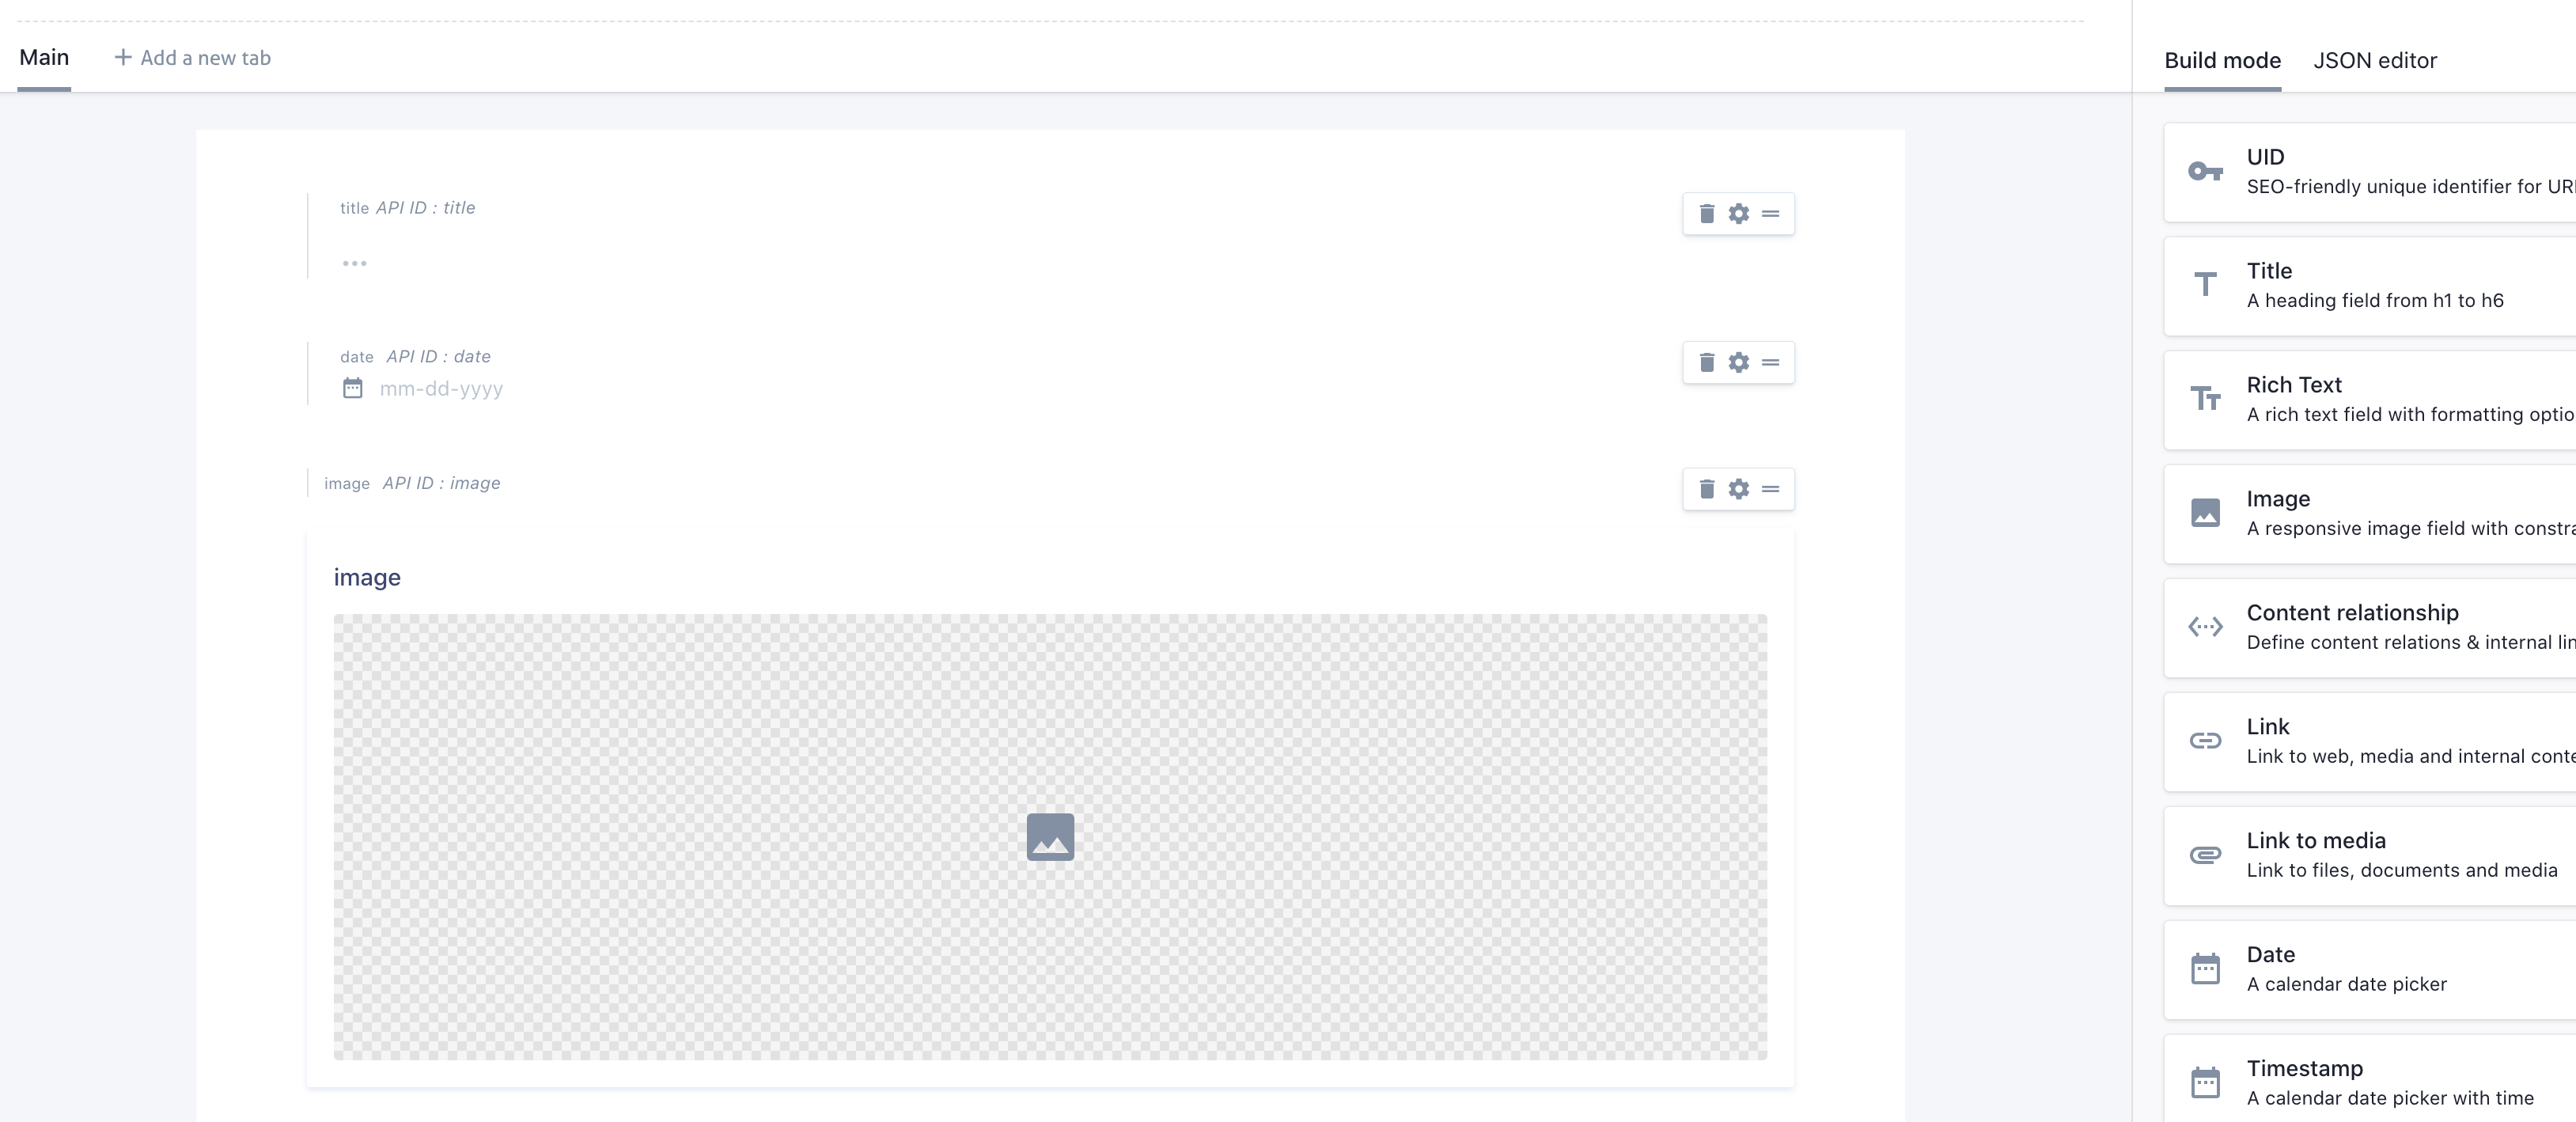Toggle the image field gear settings
The width and height of the screenshot is (2576, 1122).
coord(1738,488)
